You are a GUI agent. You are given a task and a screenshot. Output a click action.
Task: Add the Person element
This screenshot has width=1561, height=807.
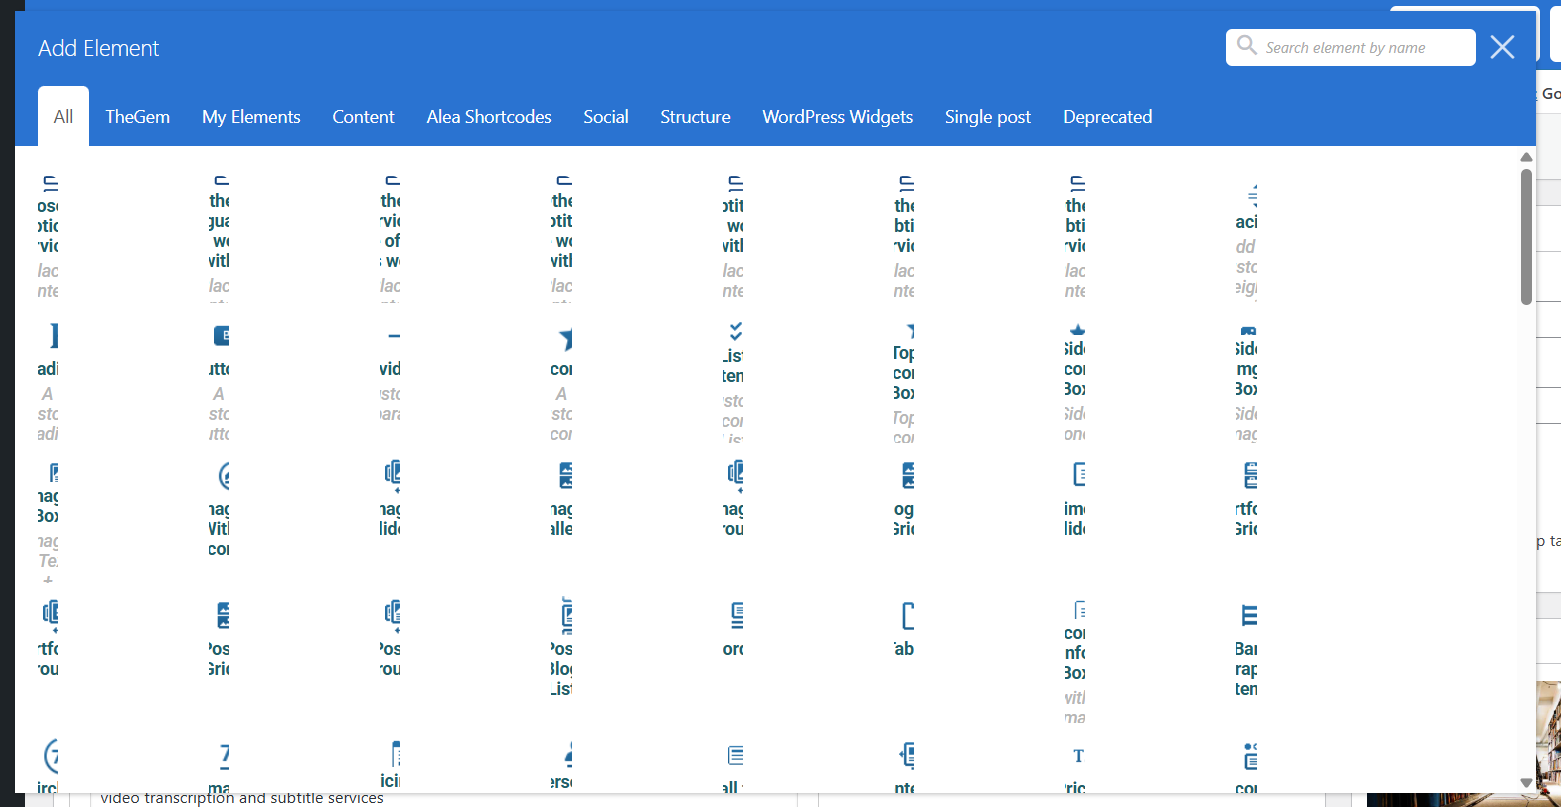(x=561, y=766)
